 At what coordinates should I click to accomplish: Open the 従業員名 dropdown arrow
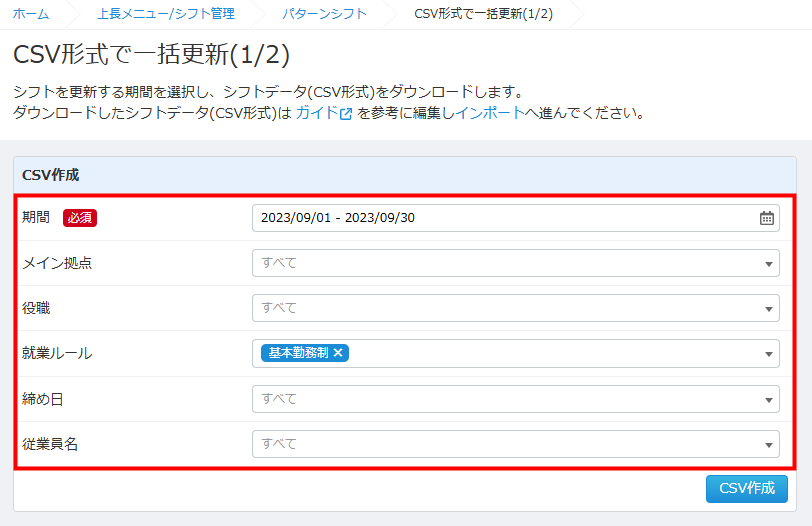768,444
